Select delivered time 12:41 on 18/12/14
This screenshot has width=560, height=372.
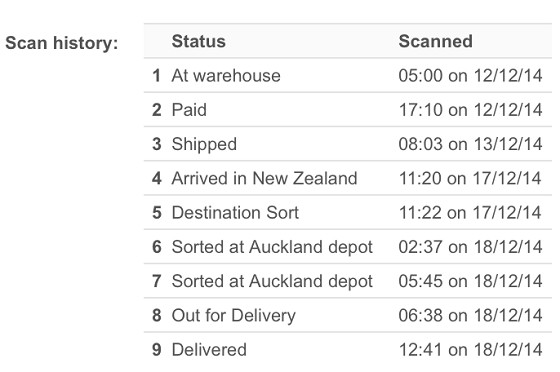[470, 350]
